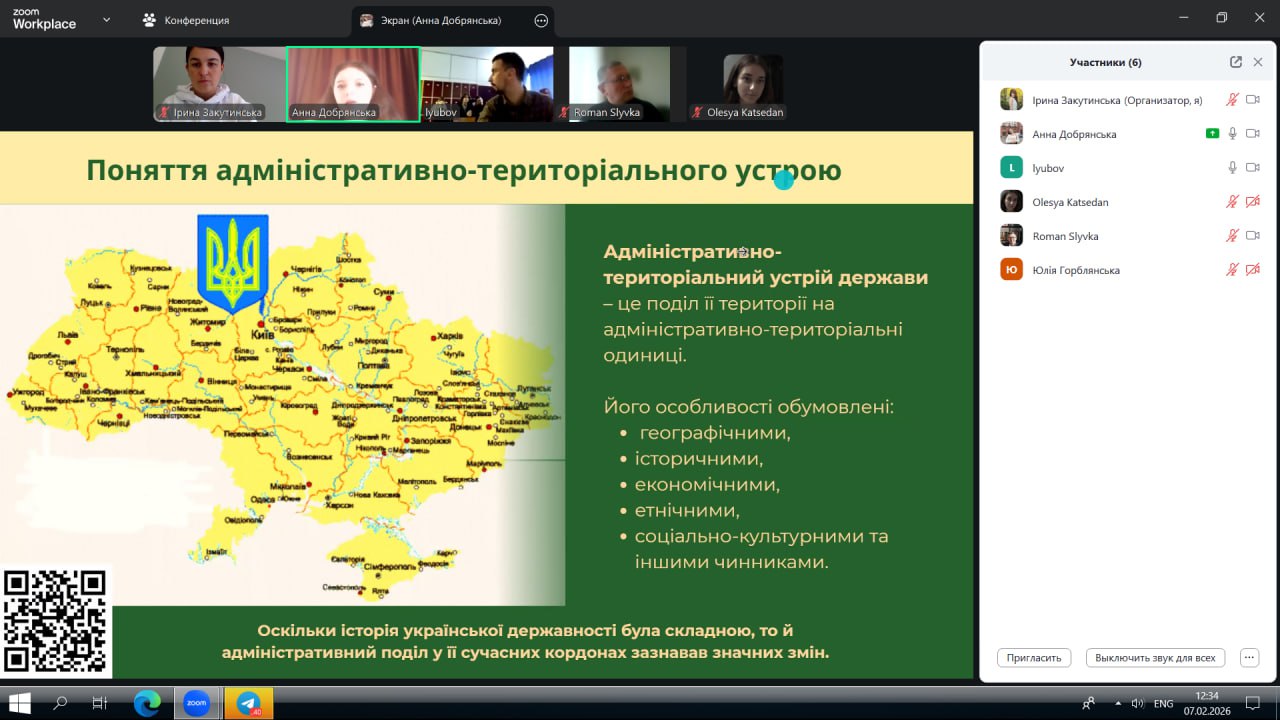Click Выключить звук для всех button

(1155, 658)
